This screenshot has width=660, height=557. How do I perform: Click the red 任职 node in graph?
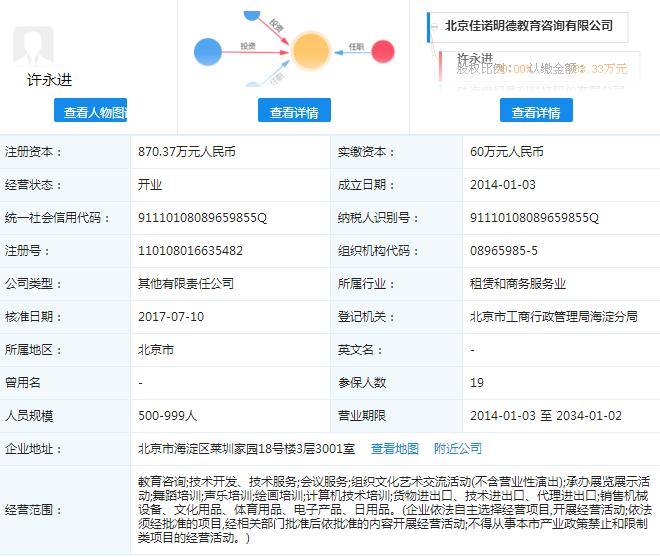(x=383, y=51)
